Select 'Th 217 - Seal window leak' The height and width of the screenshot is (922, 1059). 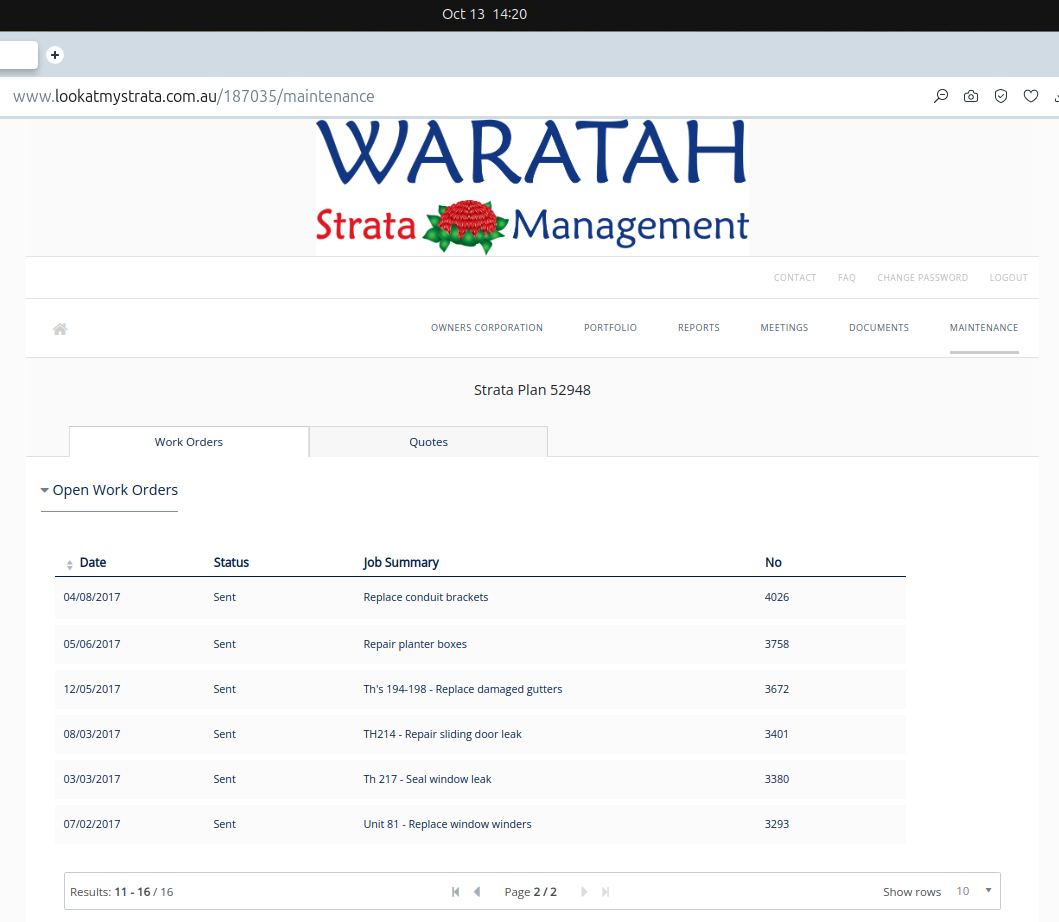click(x=427, y=779)
